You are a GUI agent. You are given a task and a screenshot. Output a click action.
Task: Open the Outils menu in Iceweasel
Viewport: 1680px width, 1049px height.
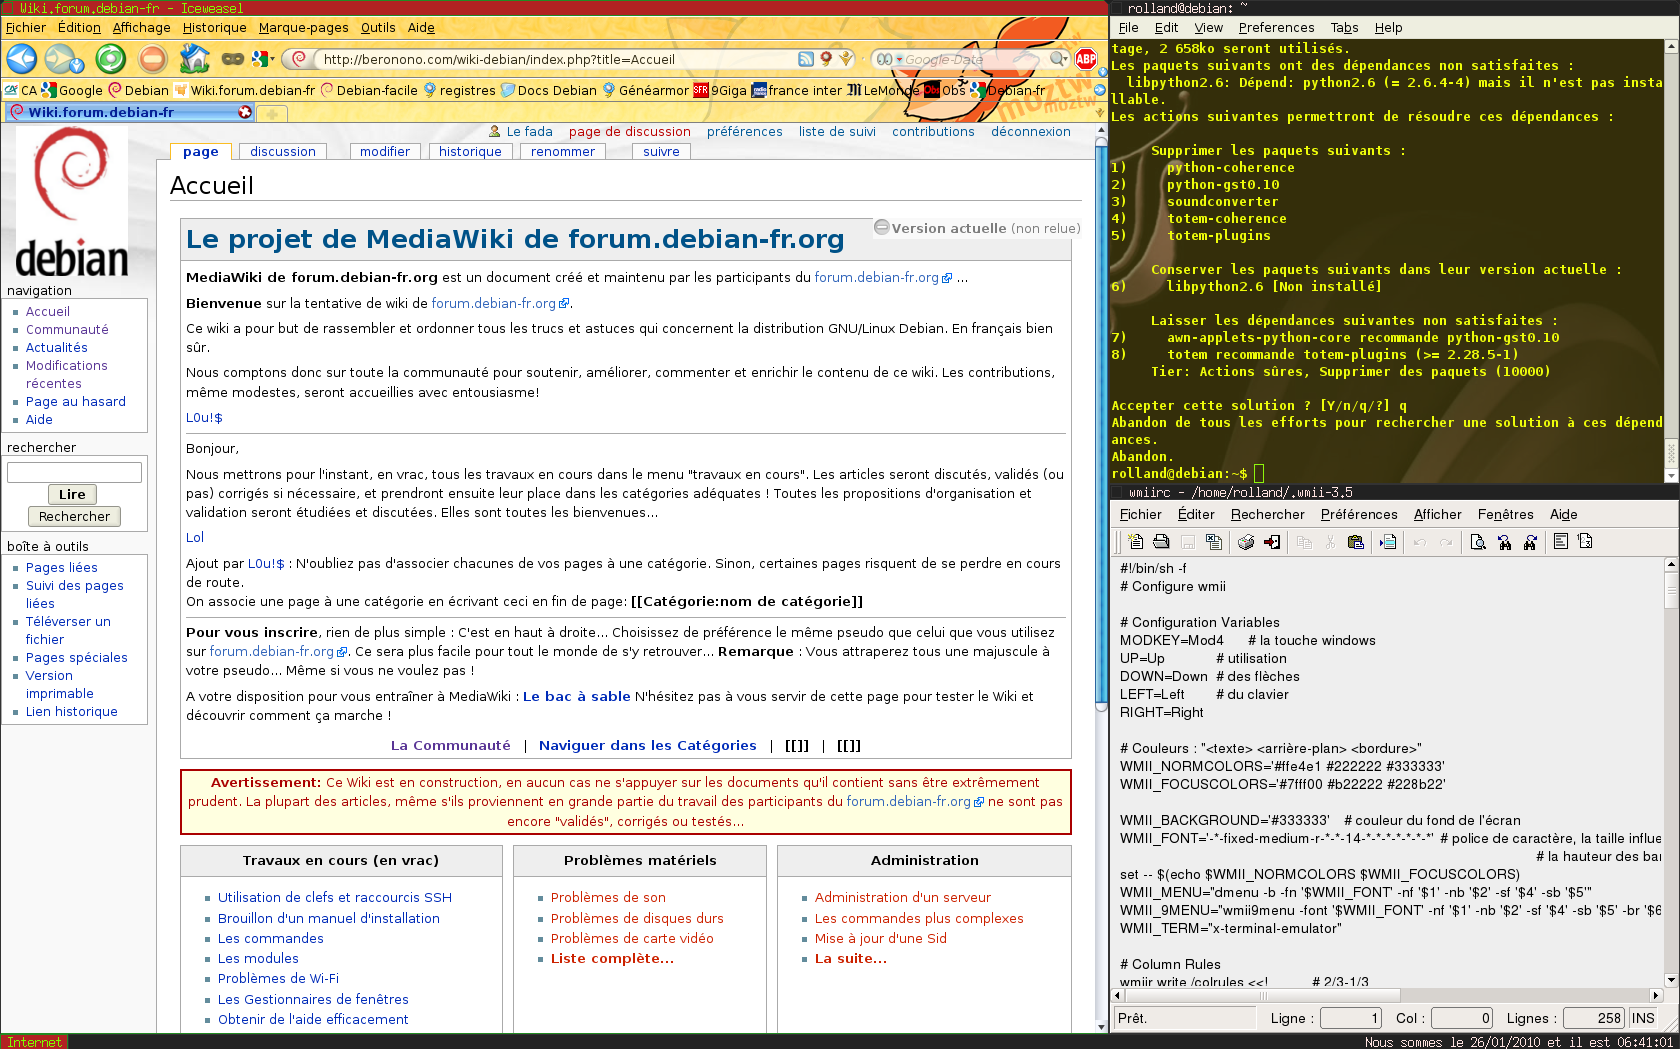378,28
